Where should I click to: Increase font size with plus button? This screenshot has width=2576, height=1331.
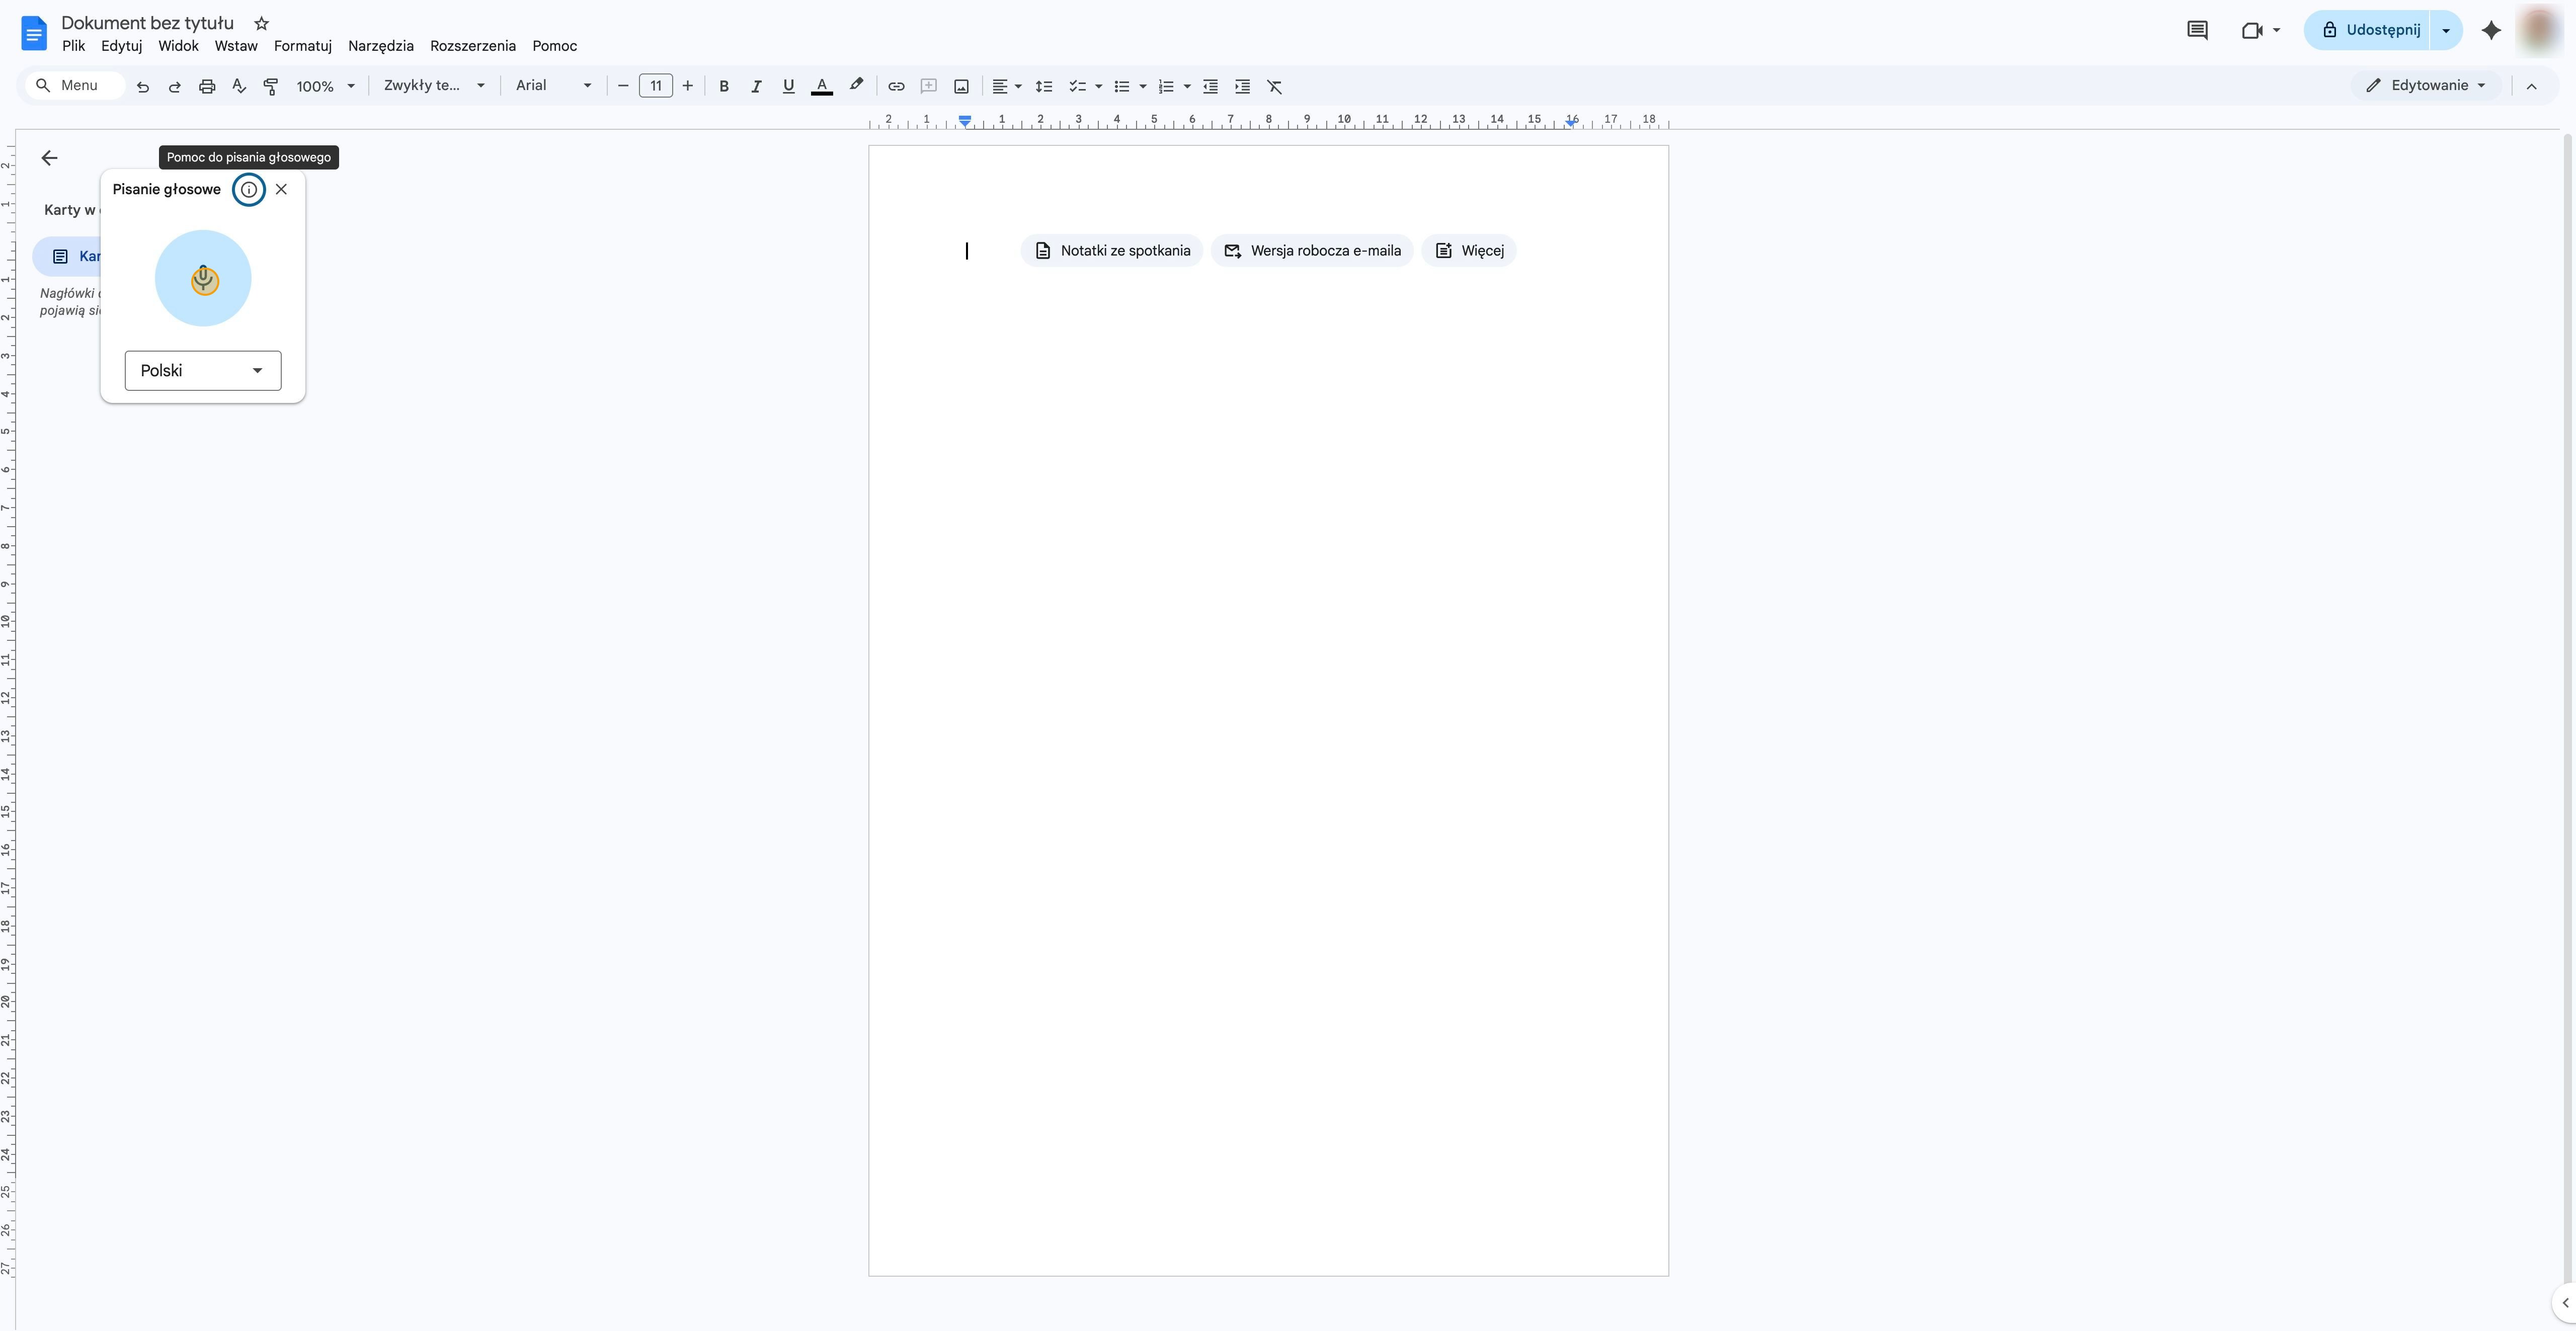pos(688,86)
